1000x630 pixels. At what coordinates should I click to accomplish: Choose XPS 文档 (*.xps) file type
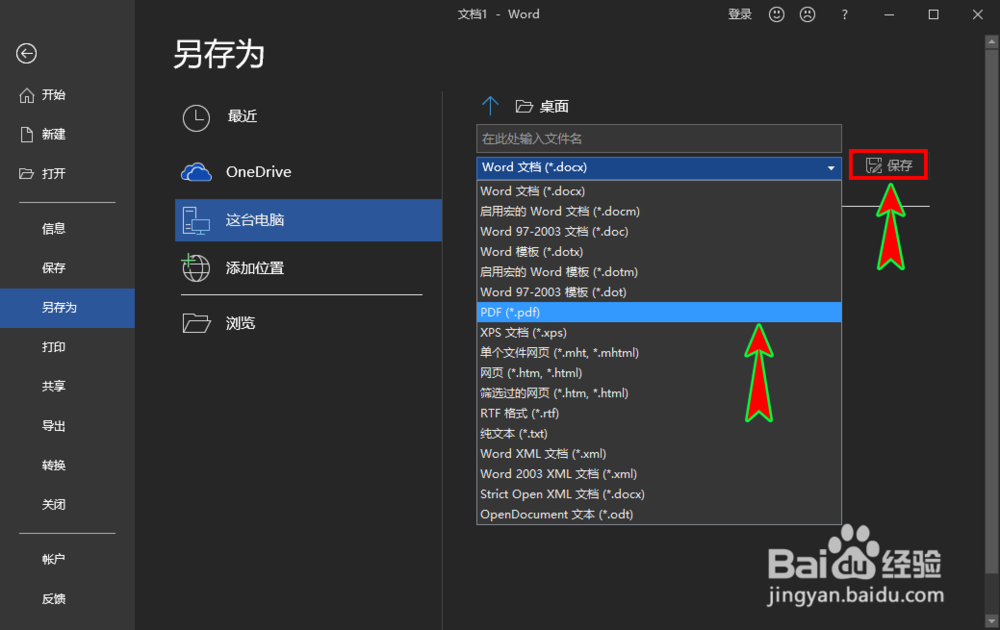tap(659, 332)
